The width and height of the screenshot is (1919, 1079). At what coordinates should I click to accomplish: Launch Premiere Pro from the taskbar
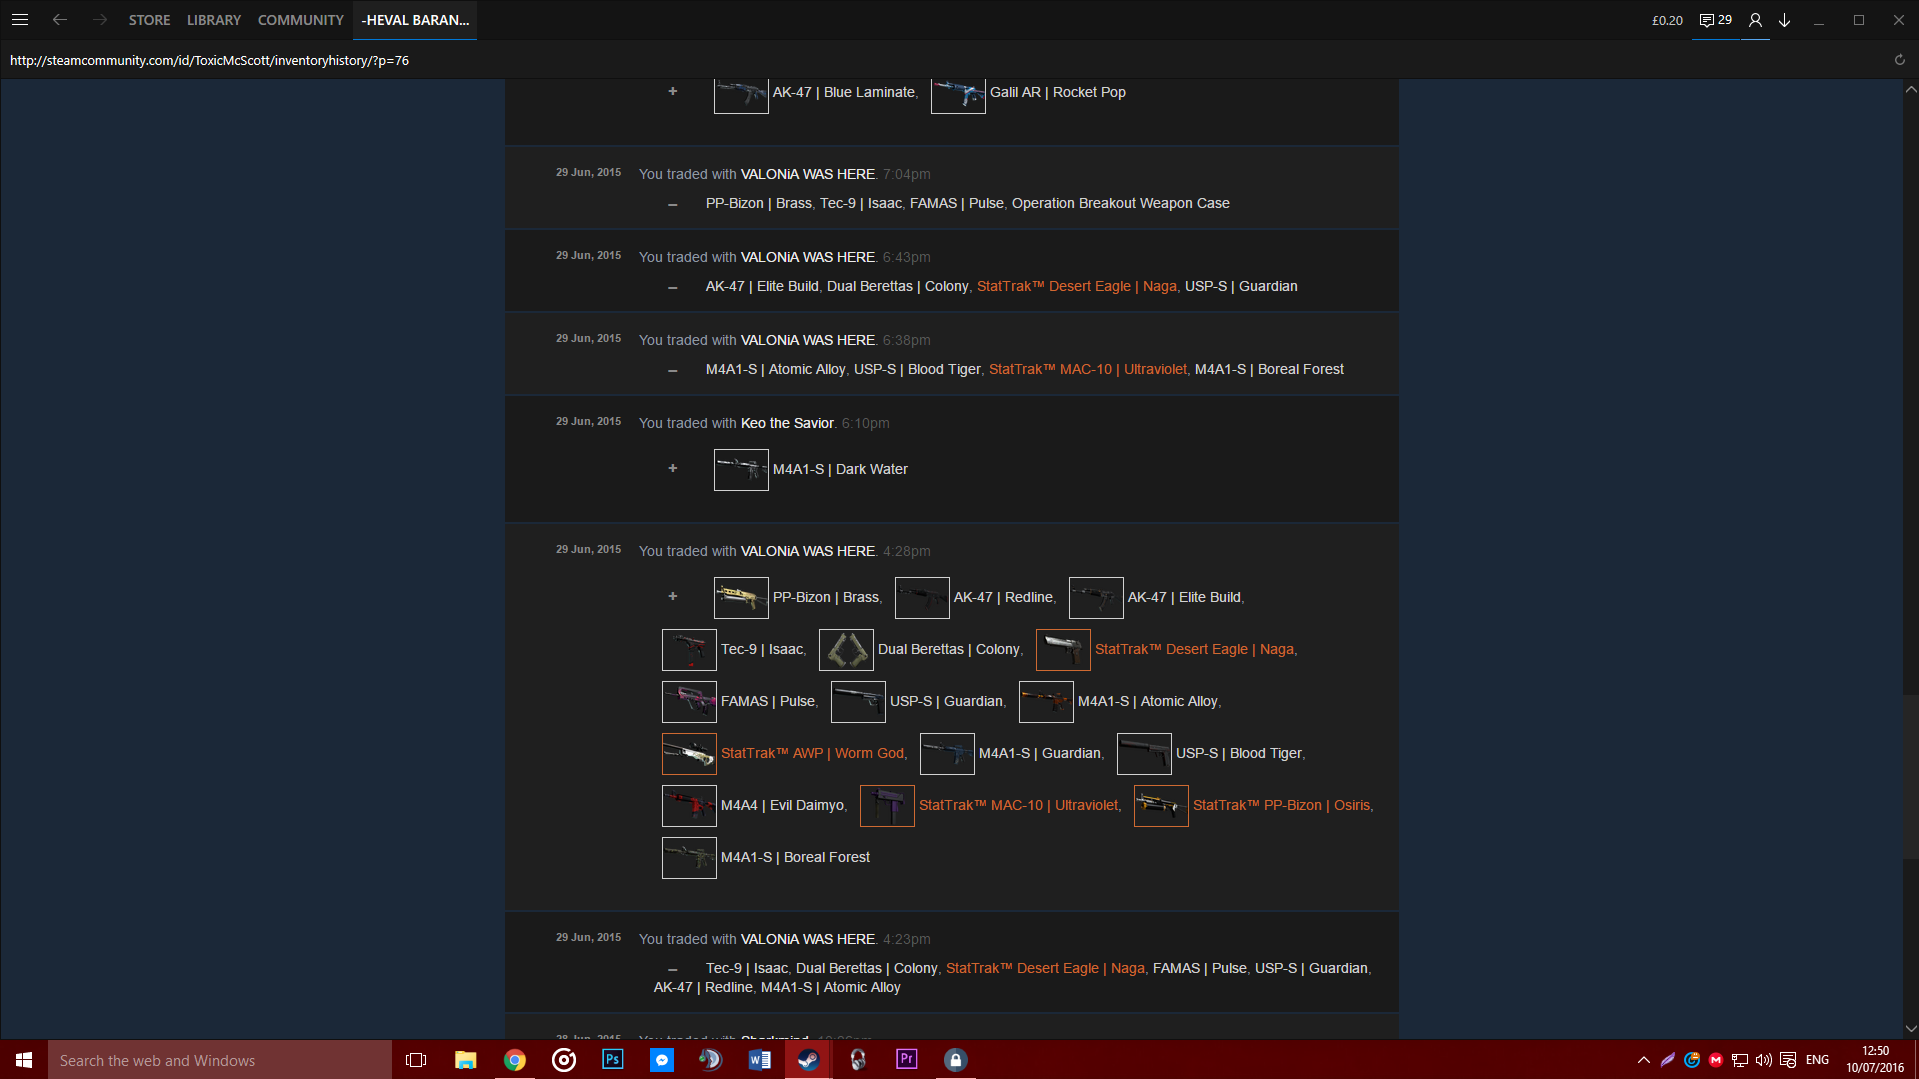(x=906, y=1060)
